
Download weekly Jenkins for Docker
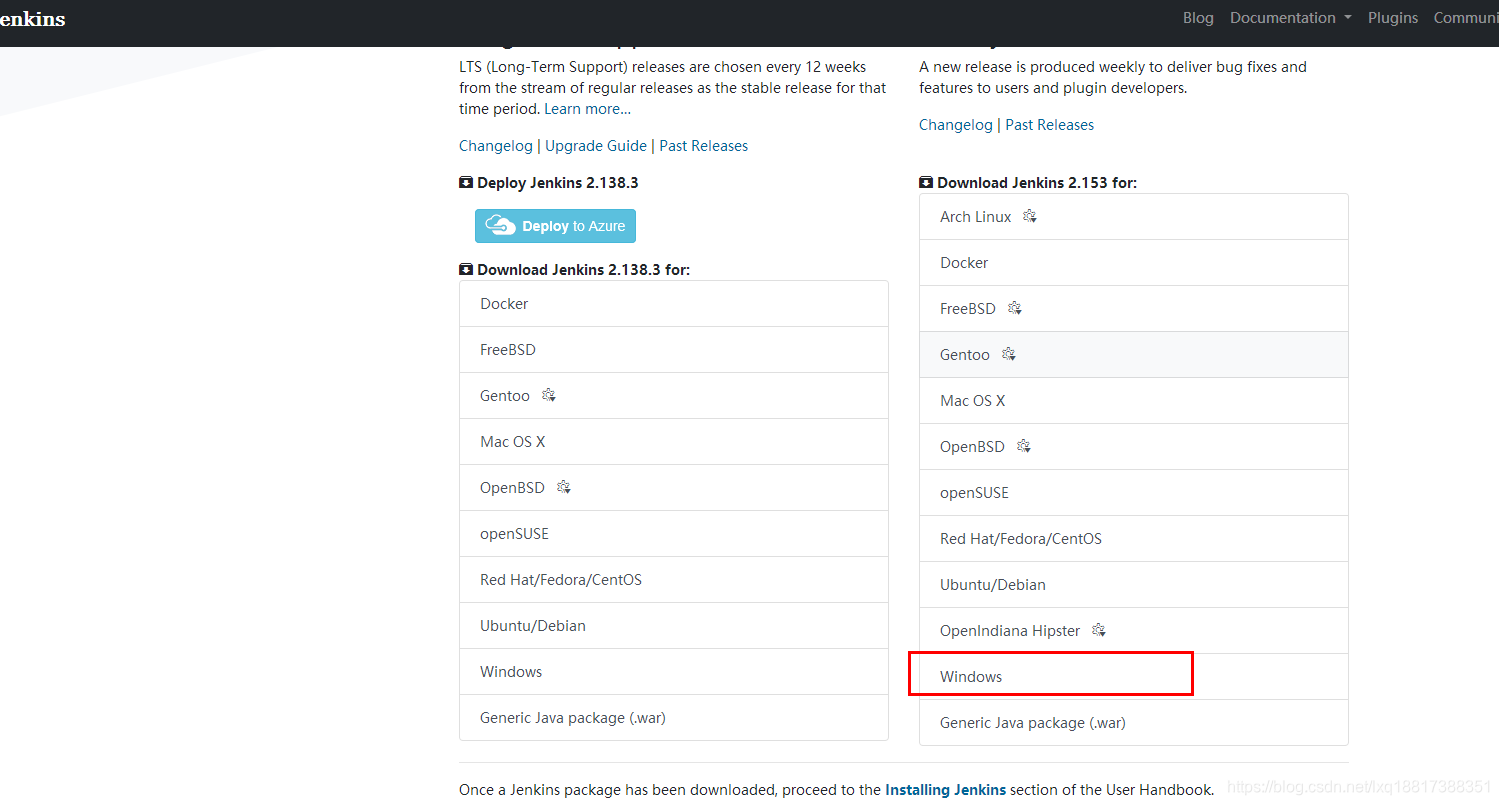[x=1134, y=263]
